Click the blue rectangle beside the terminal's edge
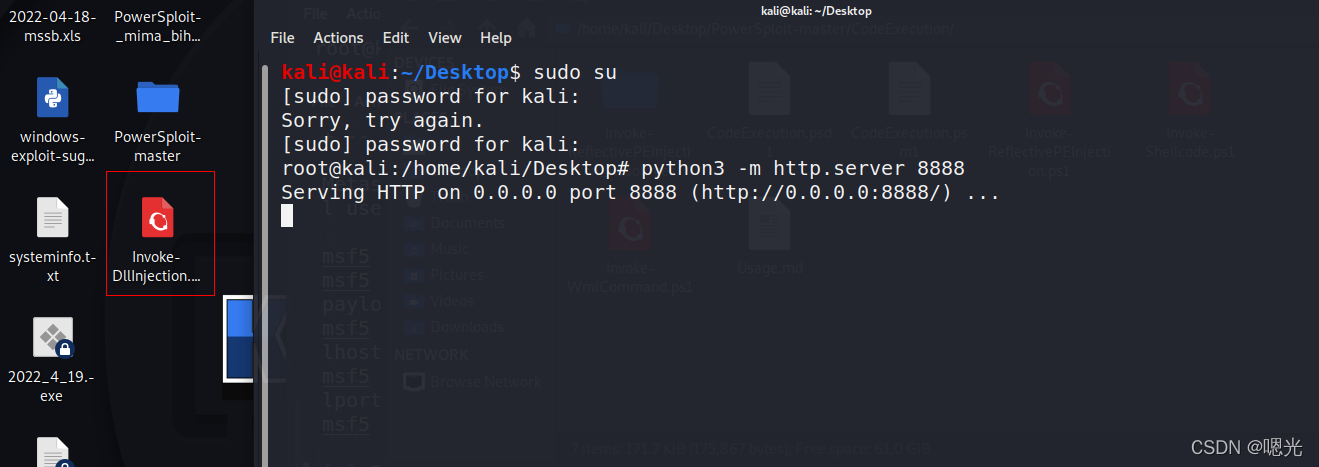Viewport: 1319px width, 467px height. (237, 338)
